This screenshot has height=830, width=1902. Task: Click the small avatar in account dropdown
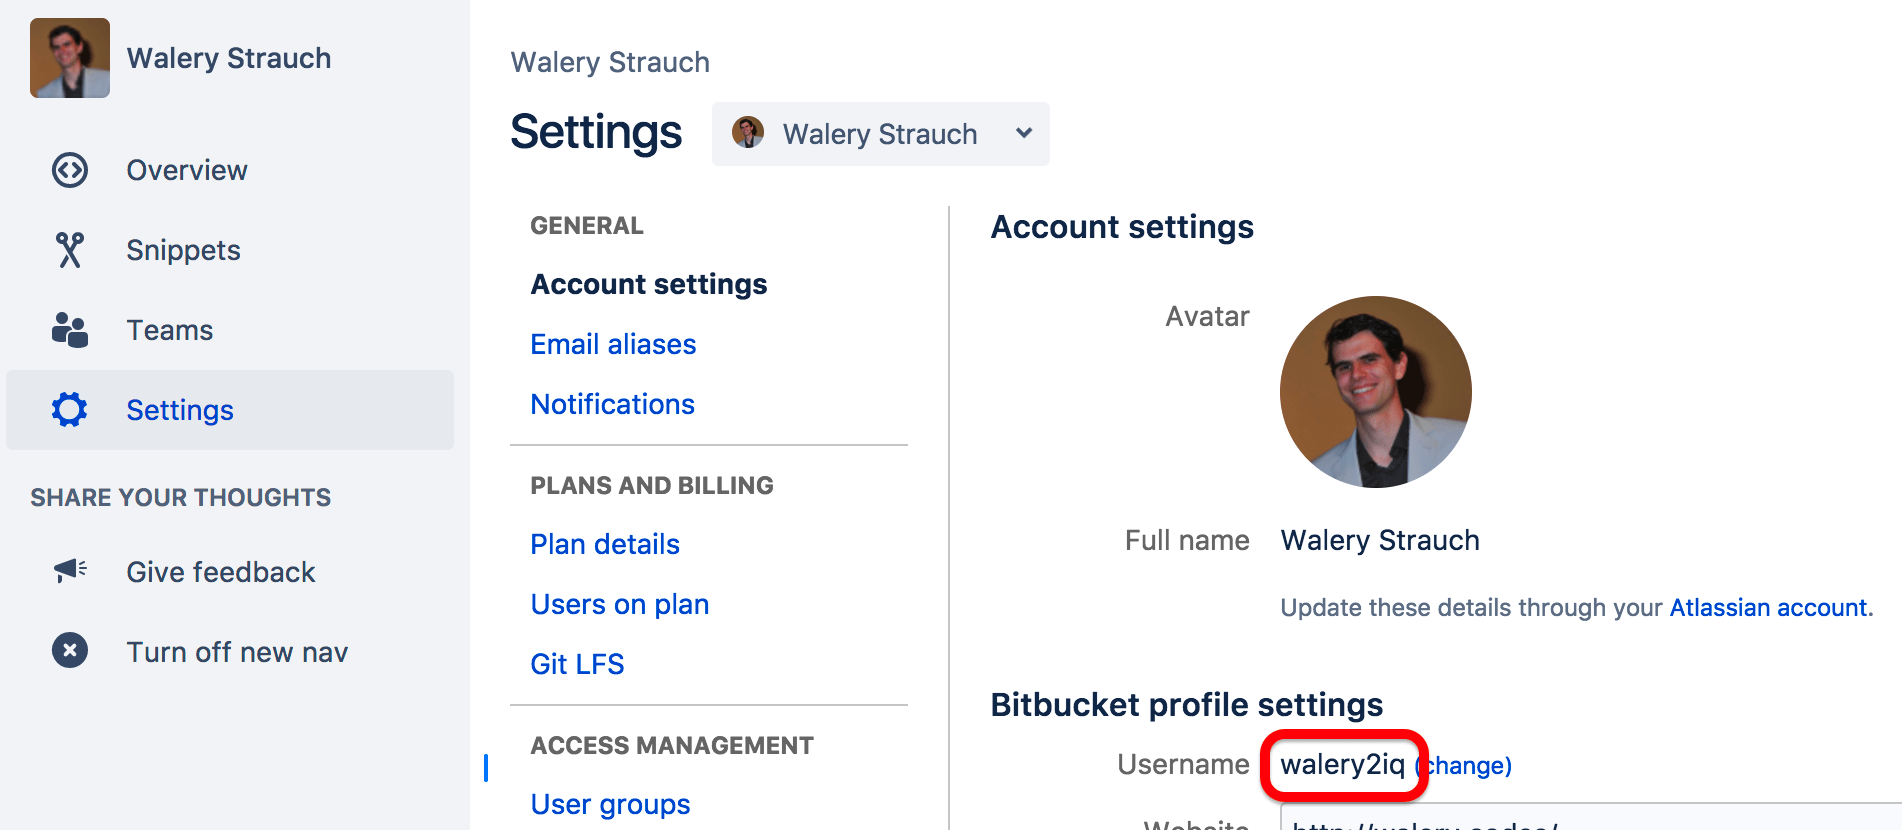(x=748, y=133)
